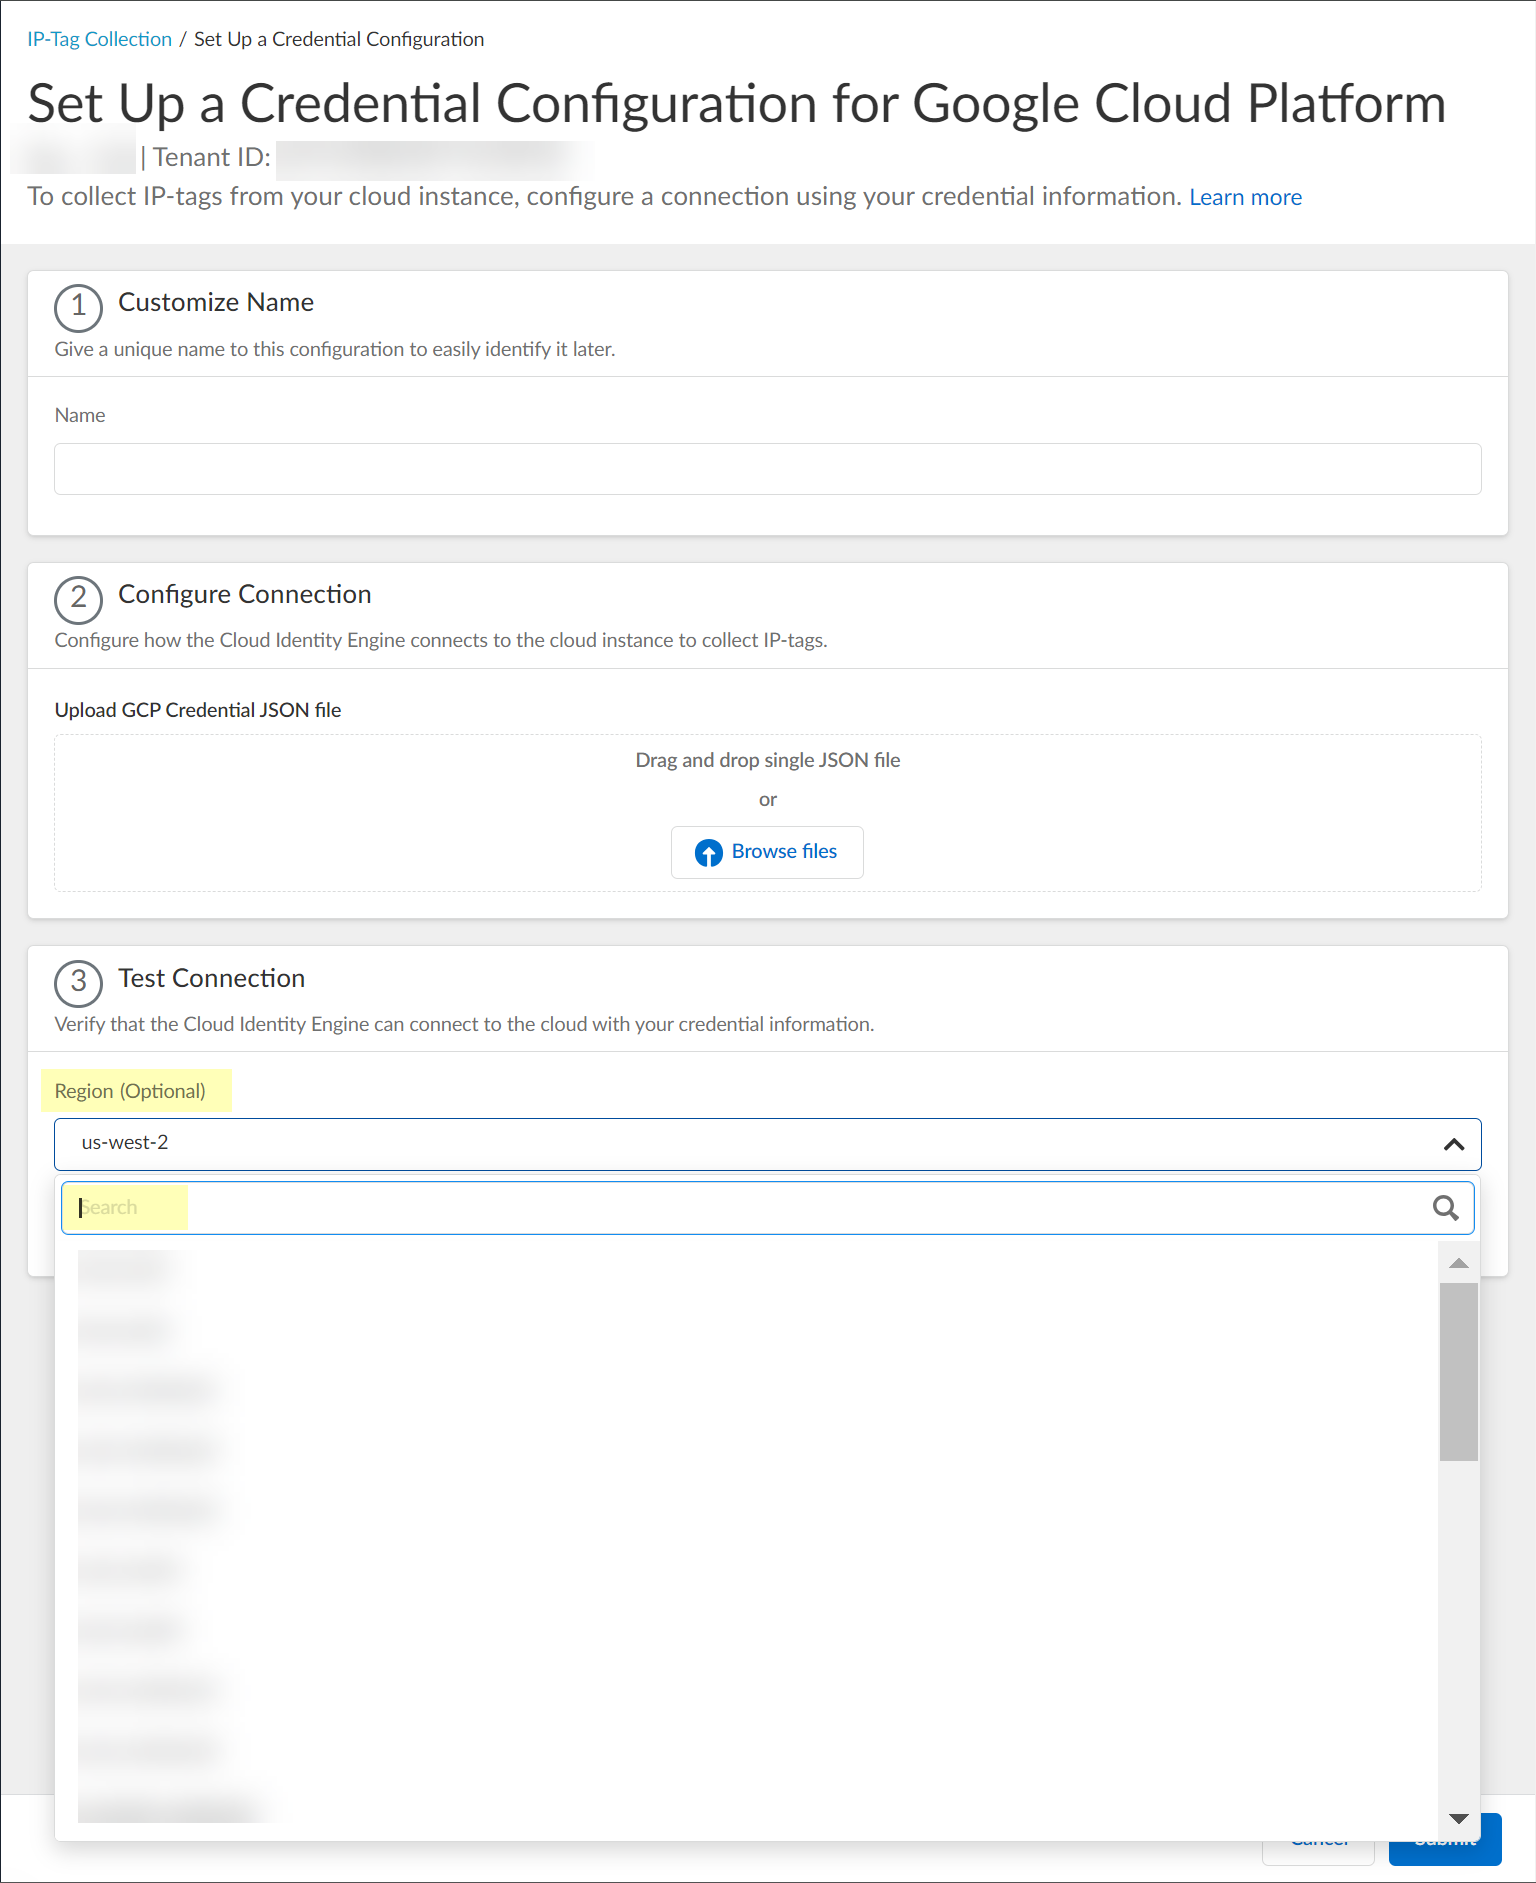Click the Set Up a Credential Configuration breadcrumb

pos(339,39)
